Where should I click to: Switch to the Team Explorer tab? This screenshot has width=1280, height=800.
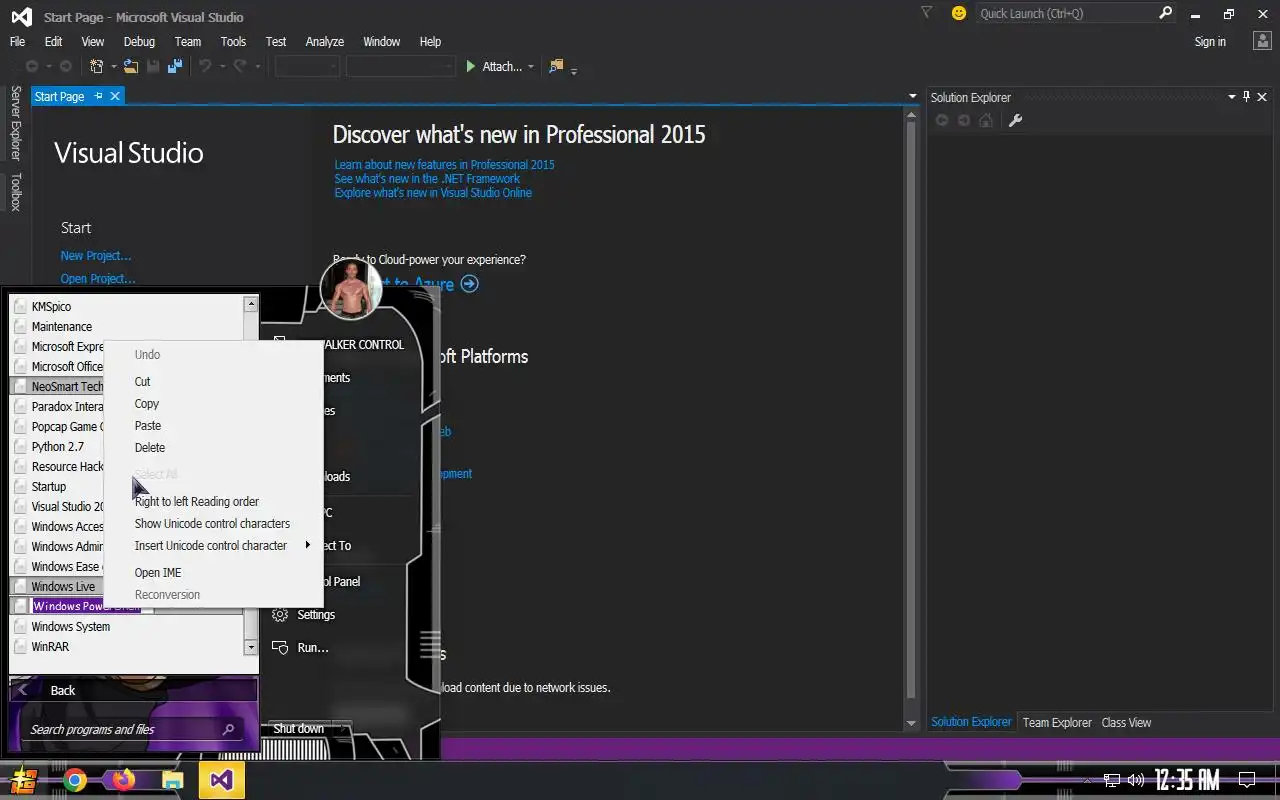point(1057,722)
